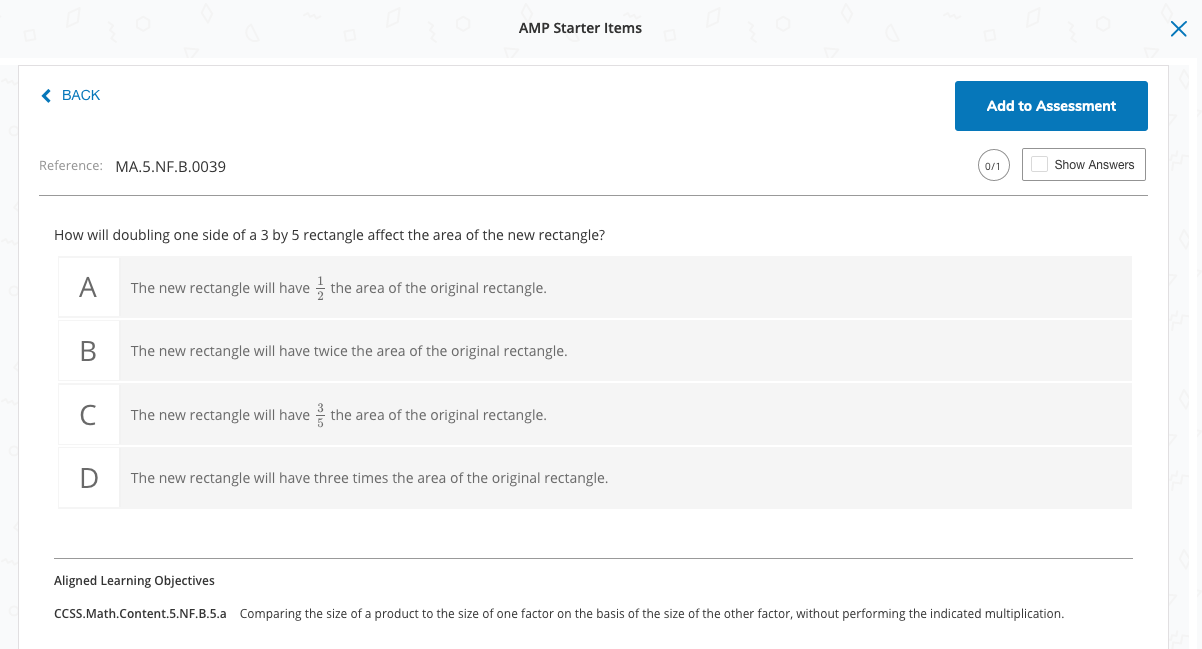Click the CCSS.Math.Content.5.NF.B.5.a standard code
The height and width of the screenshot is (649, 1202).
pos(140,613)
